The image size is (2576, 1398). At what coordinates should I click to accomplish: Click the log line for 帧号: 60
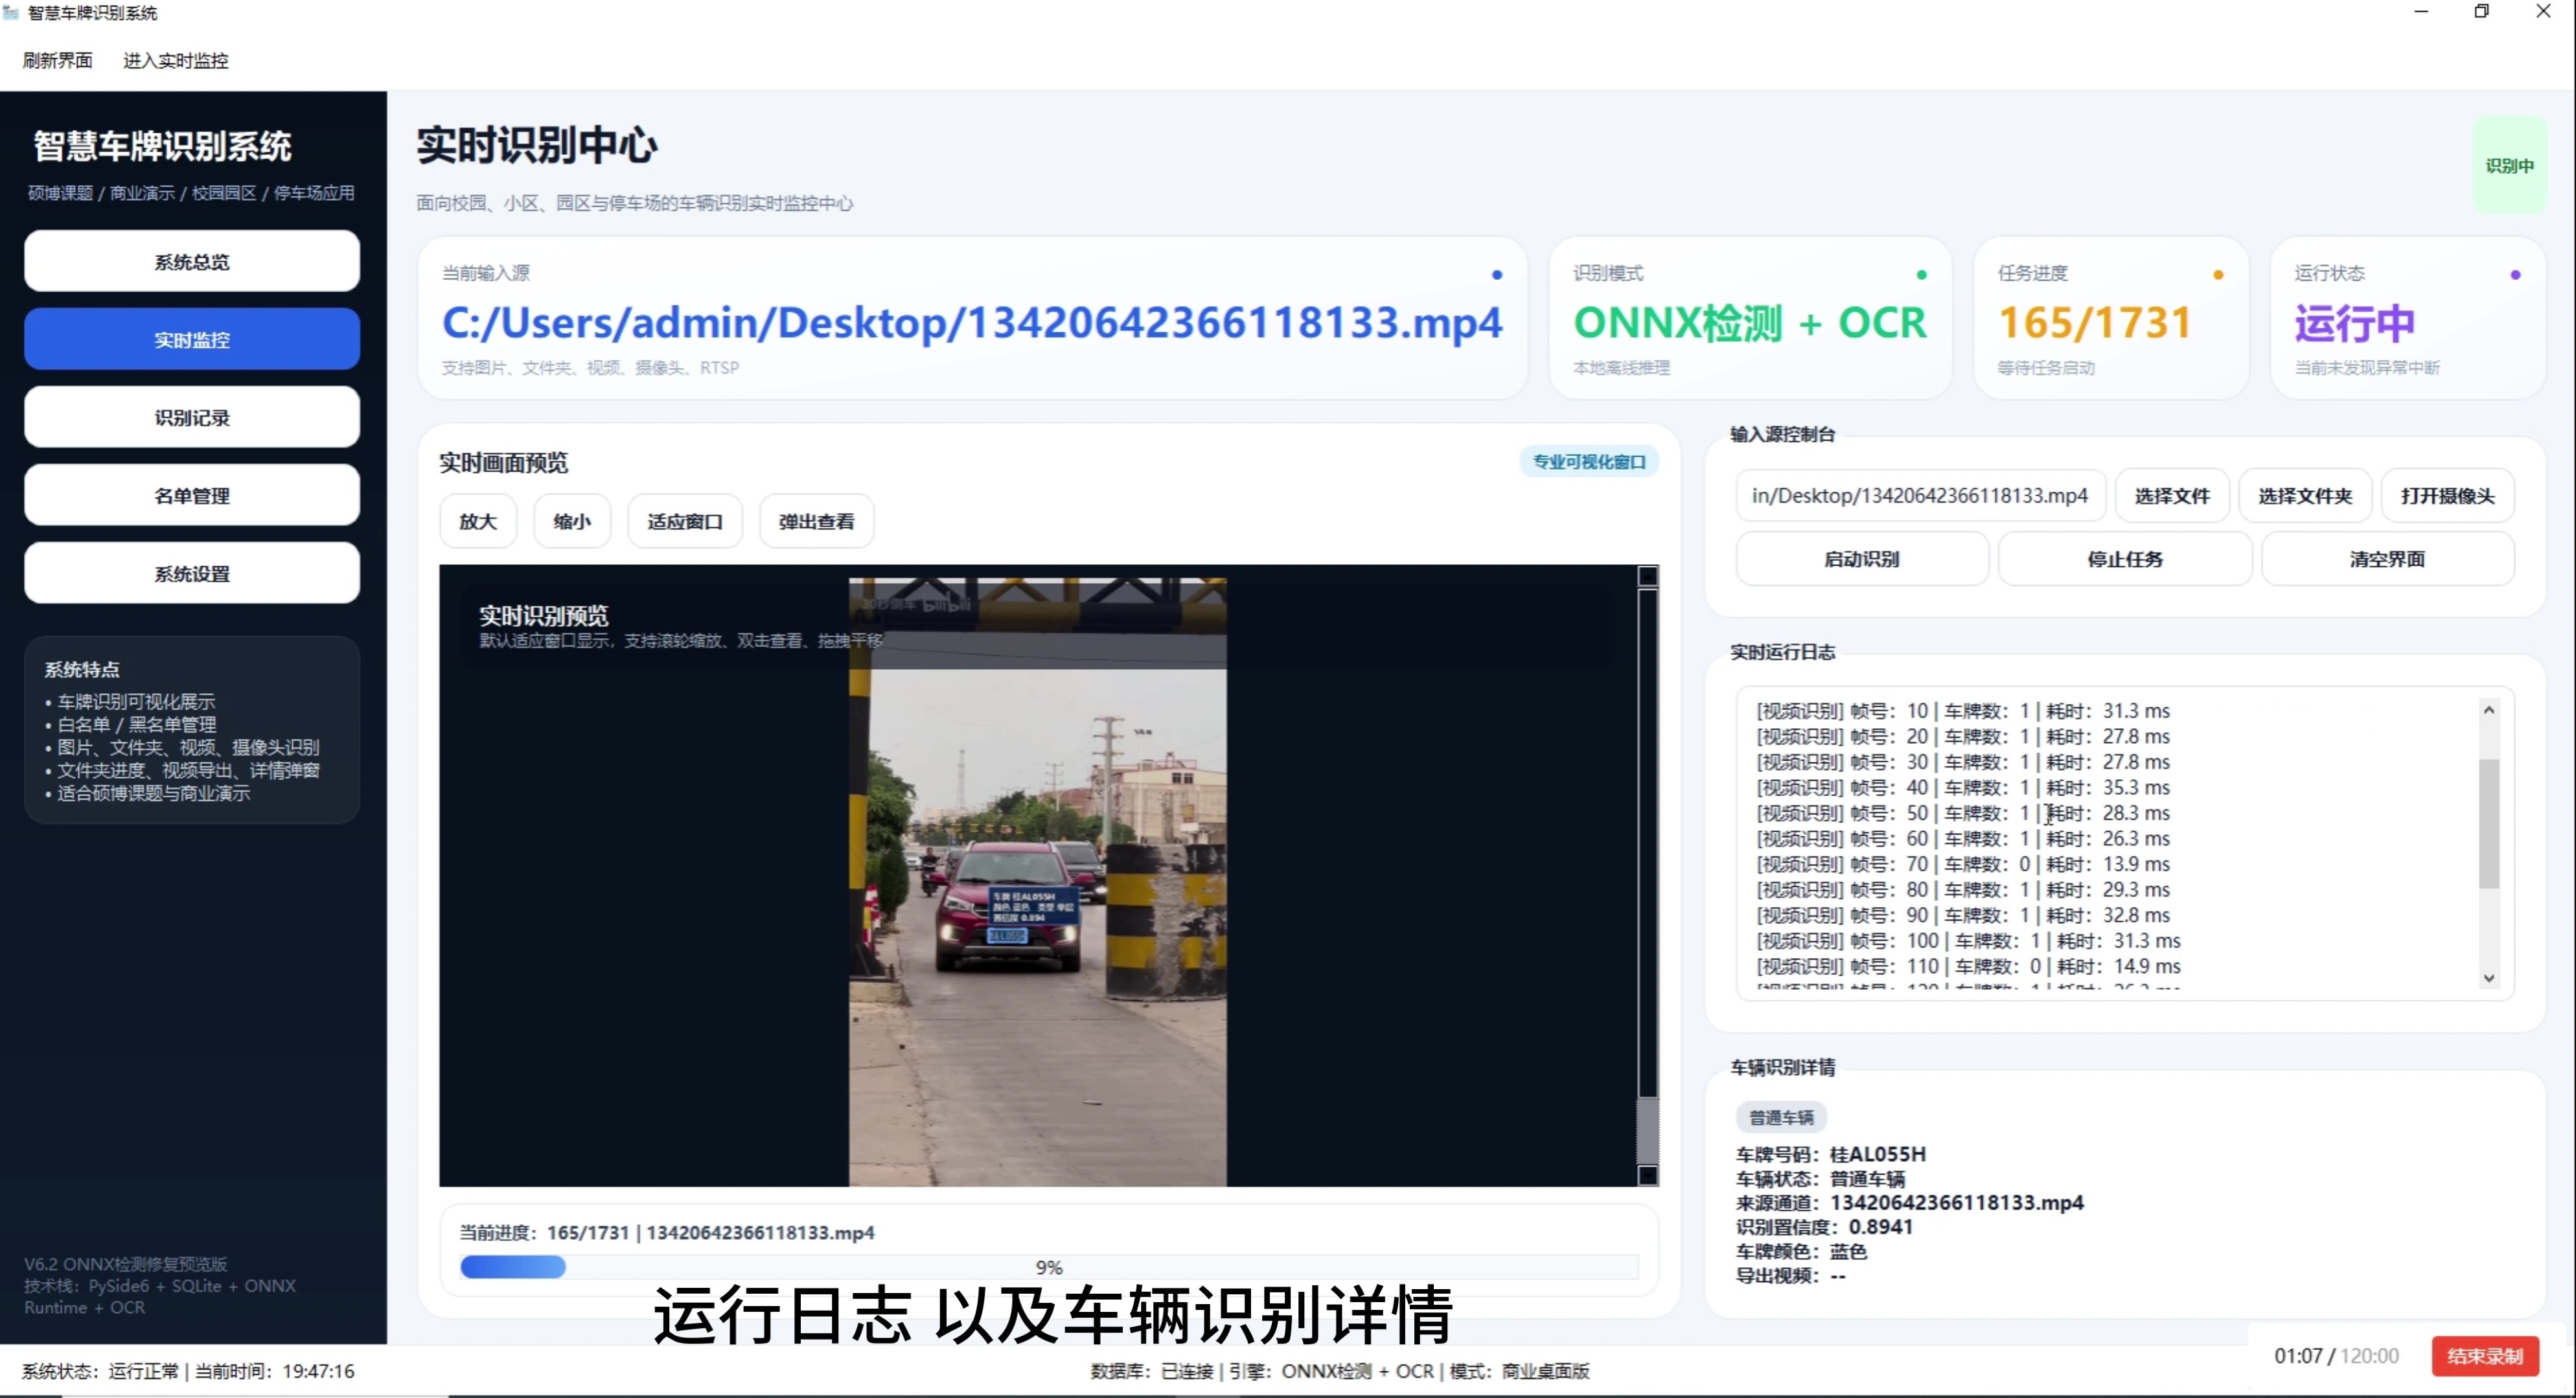coord(1963,839)
